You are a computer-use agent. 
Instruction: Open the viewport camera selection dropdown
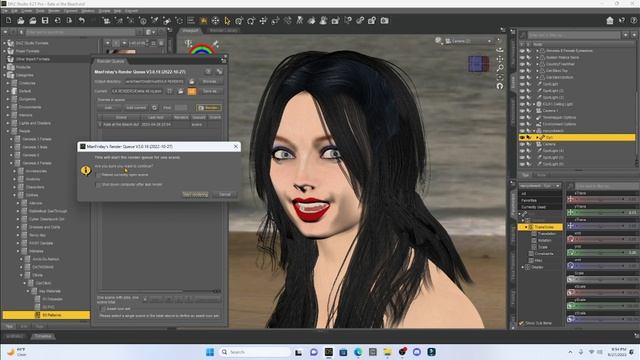click(x=469, y=41)
